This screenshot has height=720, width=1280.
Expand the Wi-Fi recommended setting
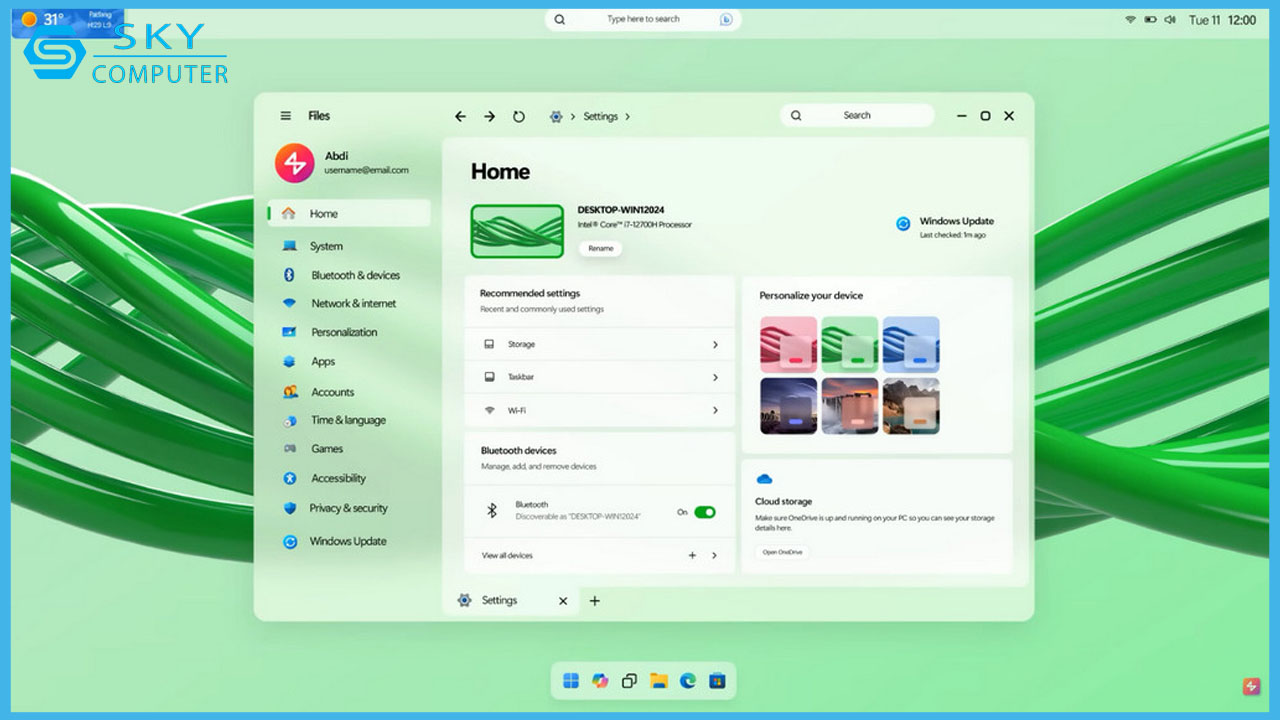point(714,410)
